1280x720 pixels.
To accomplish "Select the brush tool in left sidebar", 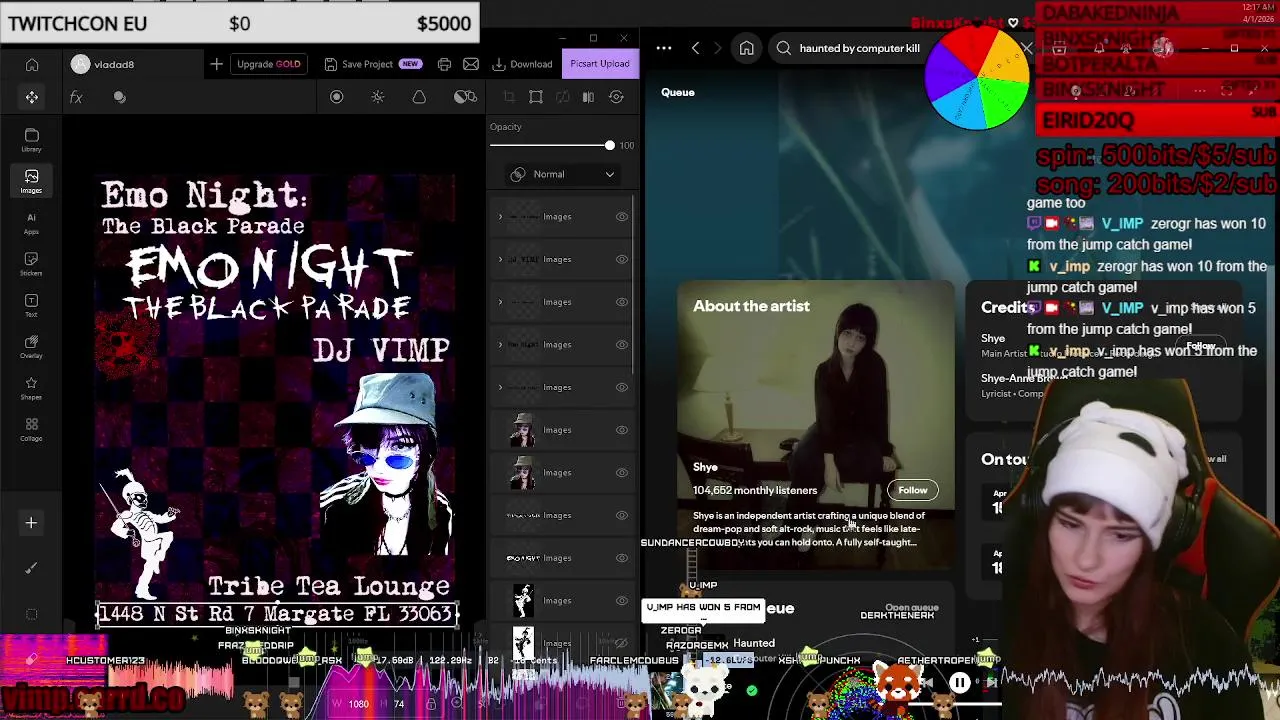I will (x=31, y=568).
